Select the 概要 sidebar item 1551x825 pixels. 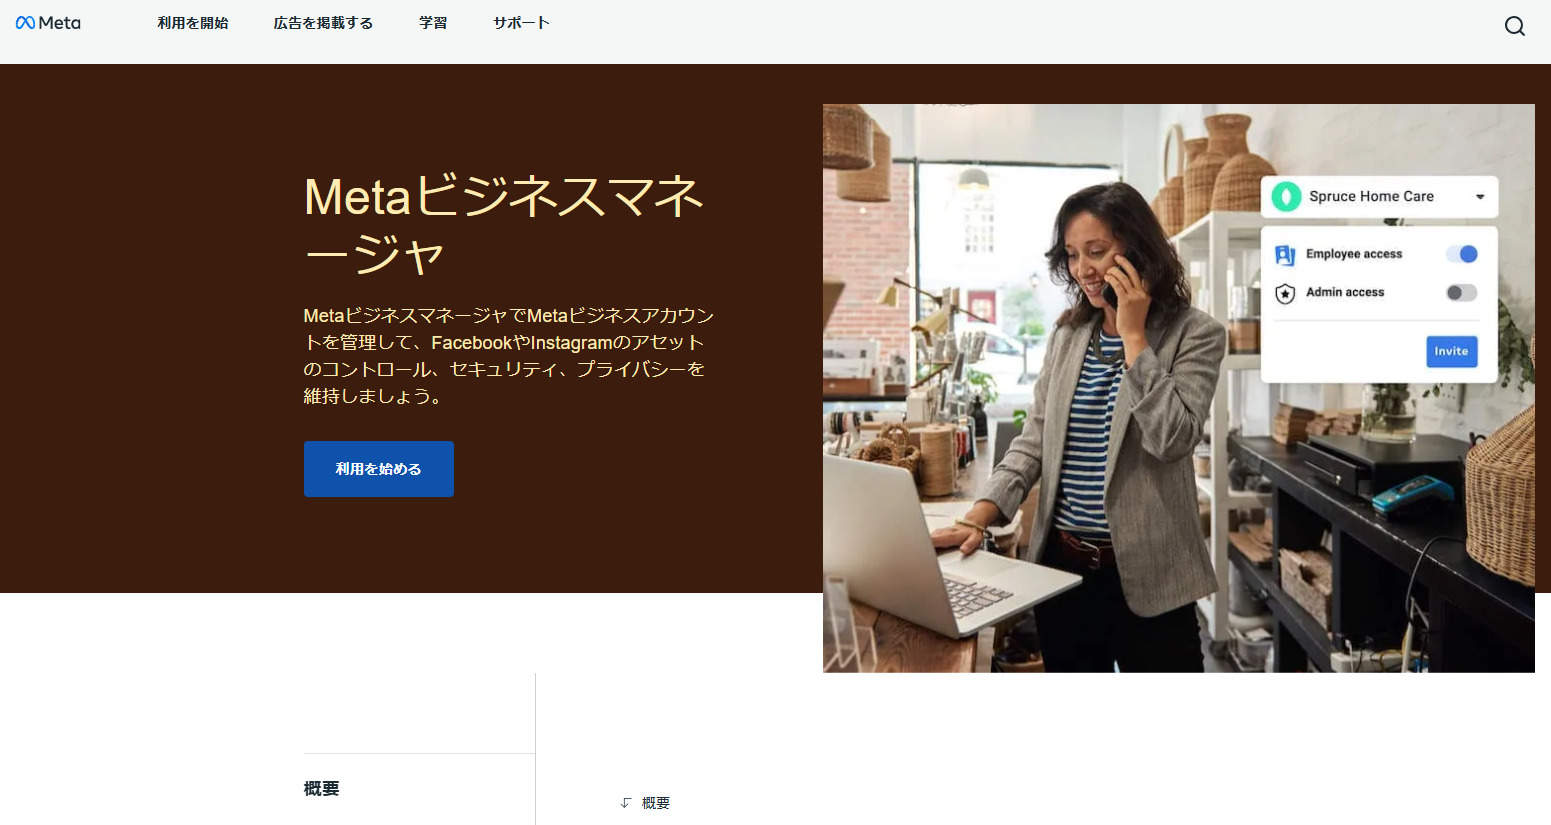[x=322, y=789]
